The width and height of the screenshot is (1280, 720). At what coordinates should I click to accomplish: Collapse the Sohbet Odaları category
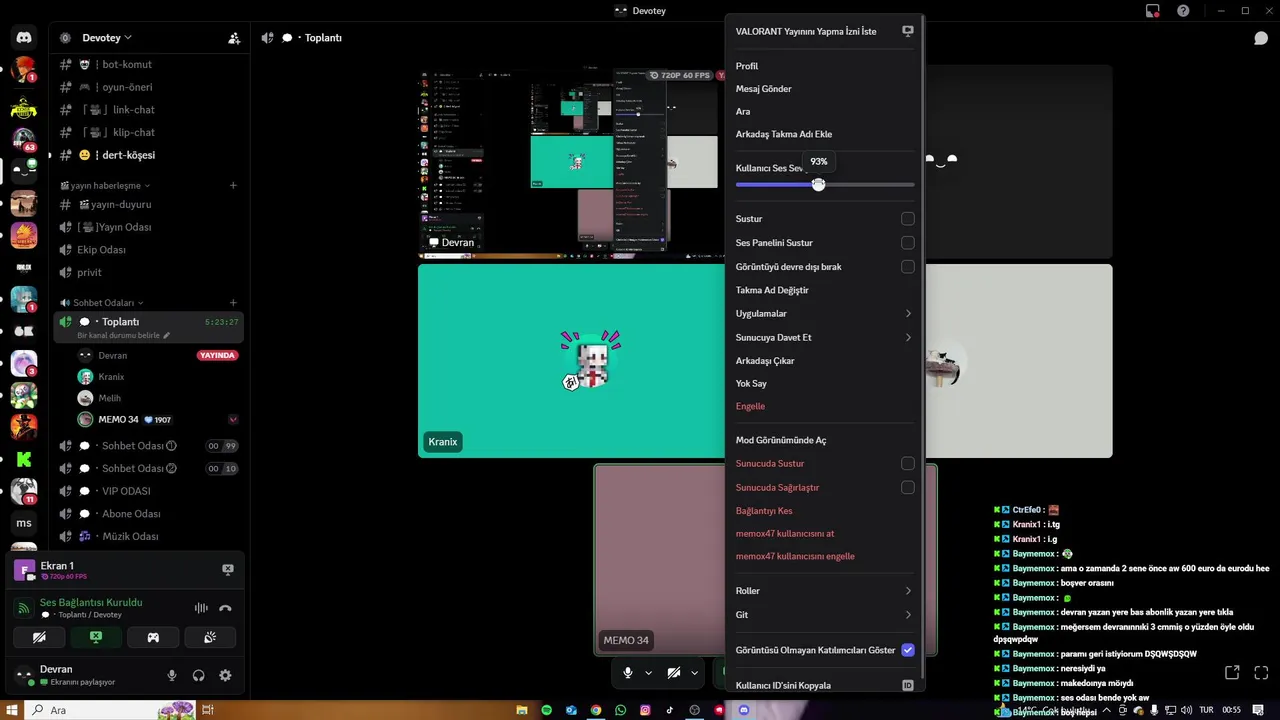click(102, 303)
